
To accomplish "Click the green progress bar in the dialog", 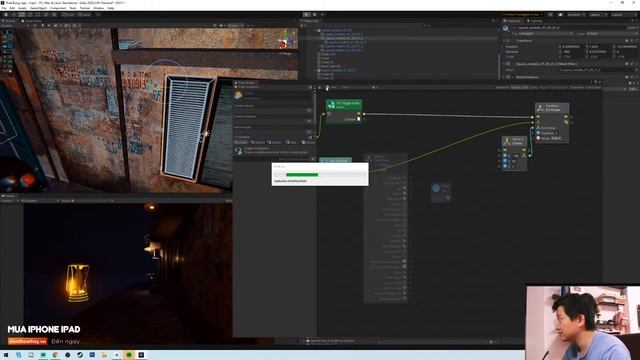I will pyautogui.click(x=302, y=175).
